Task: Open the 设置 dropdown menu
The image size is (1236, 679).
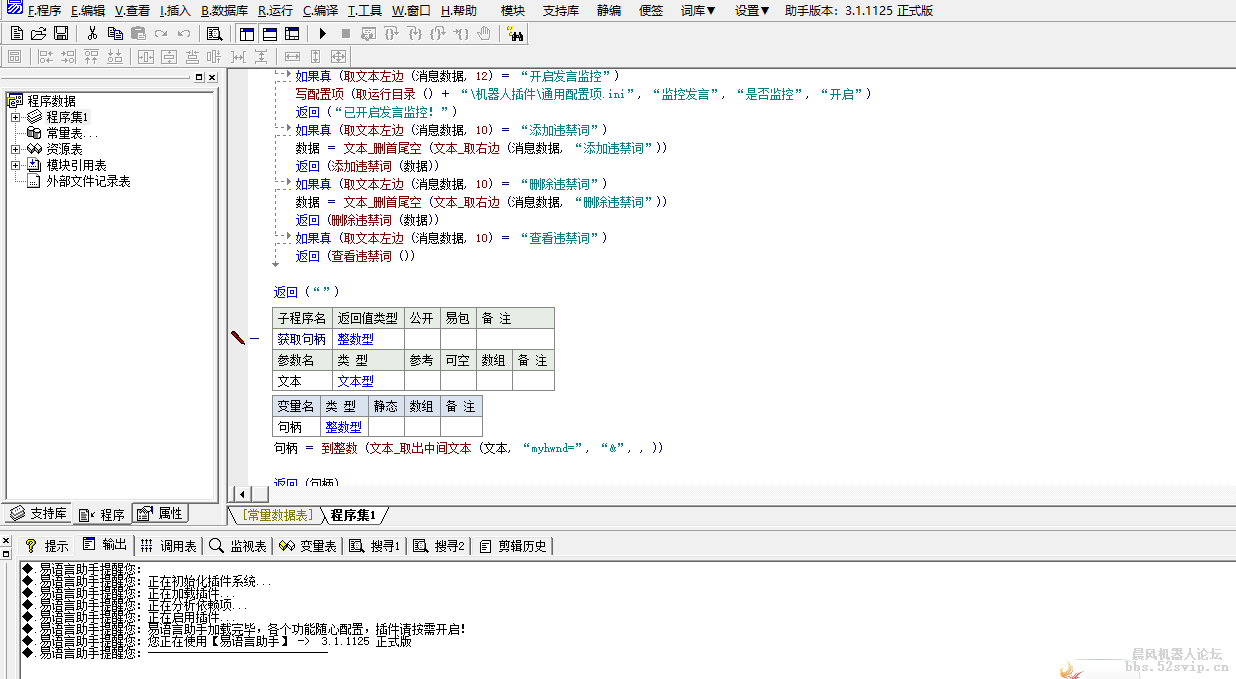Action: pos(751,11)
